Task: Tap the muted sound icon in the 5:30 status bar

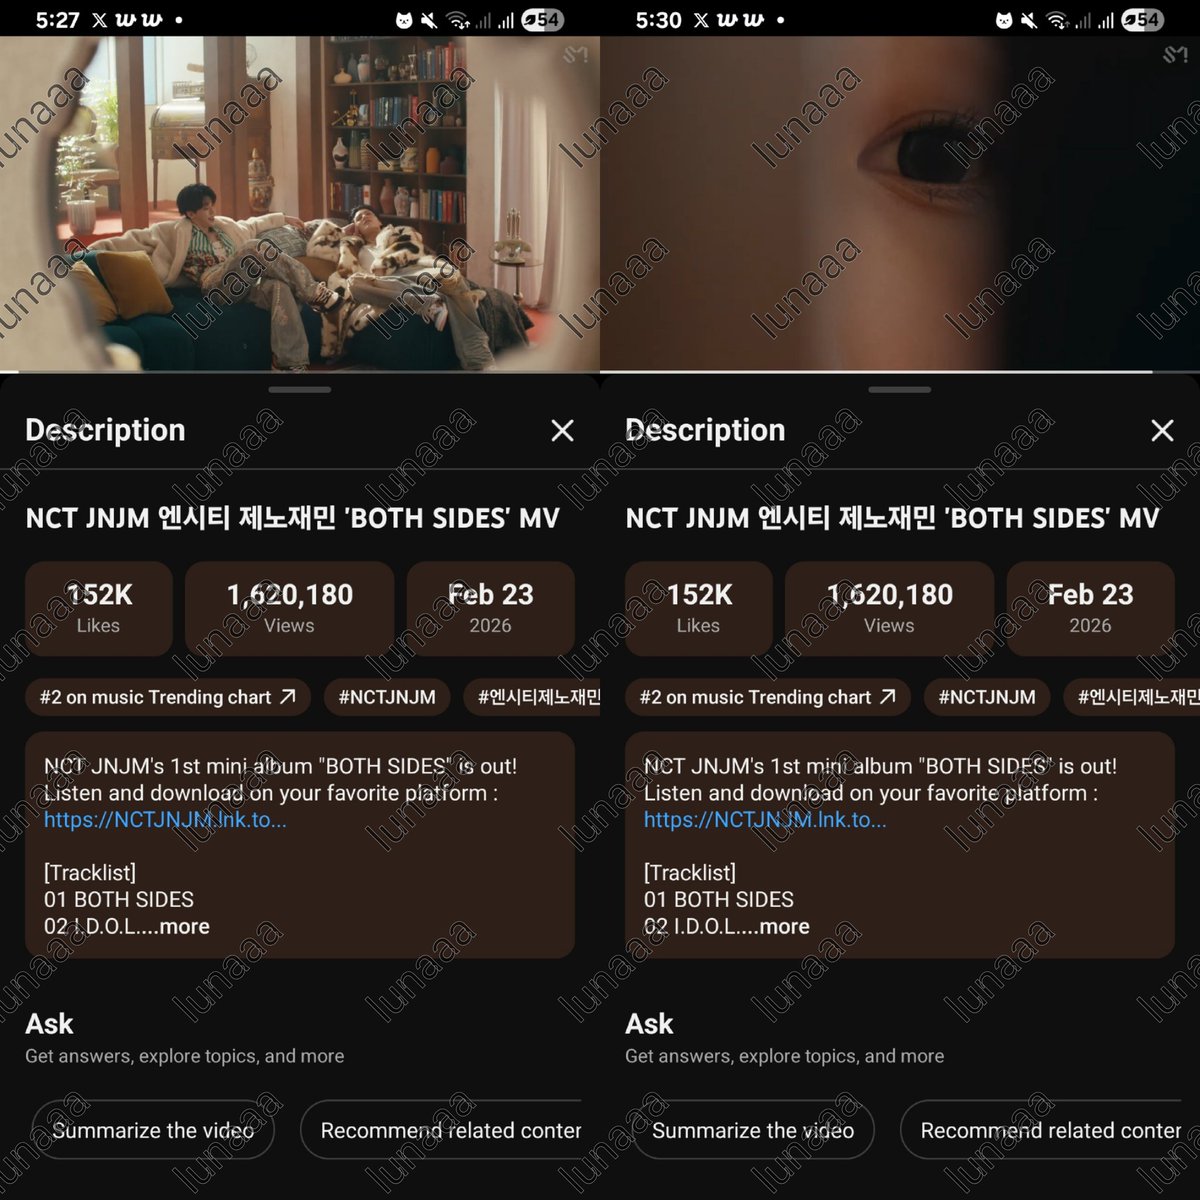Action: [1029, 20]
